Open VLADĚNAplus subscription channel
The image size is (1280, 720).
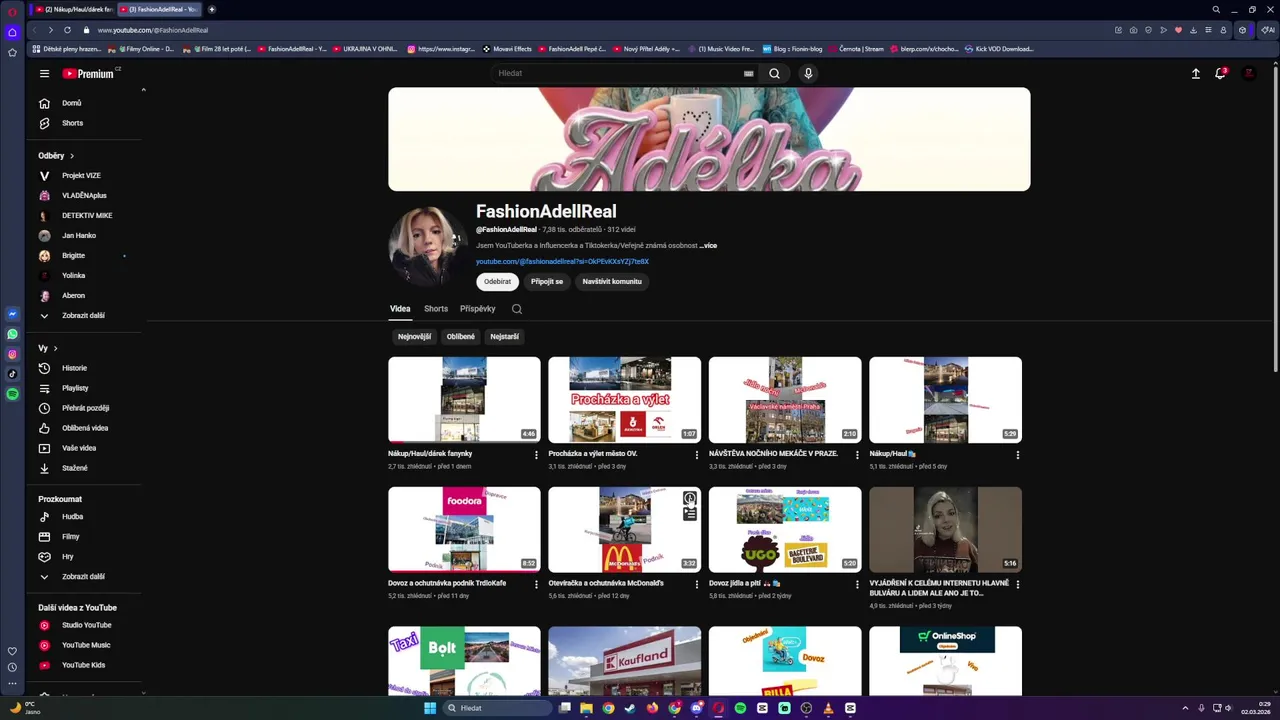point(84,196)
